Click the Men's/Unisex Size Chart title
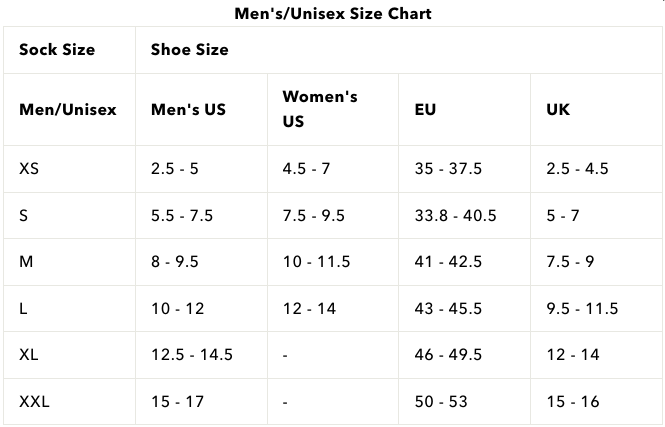Viewport: 665px width, 427px height. pyautogui.click(x=332, y=14)
